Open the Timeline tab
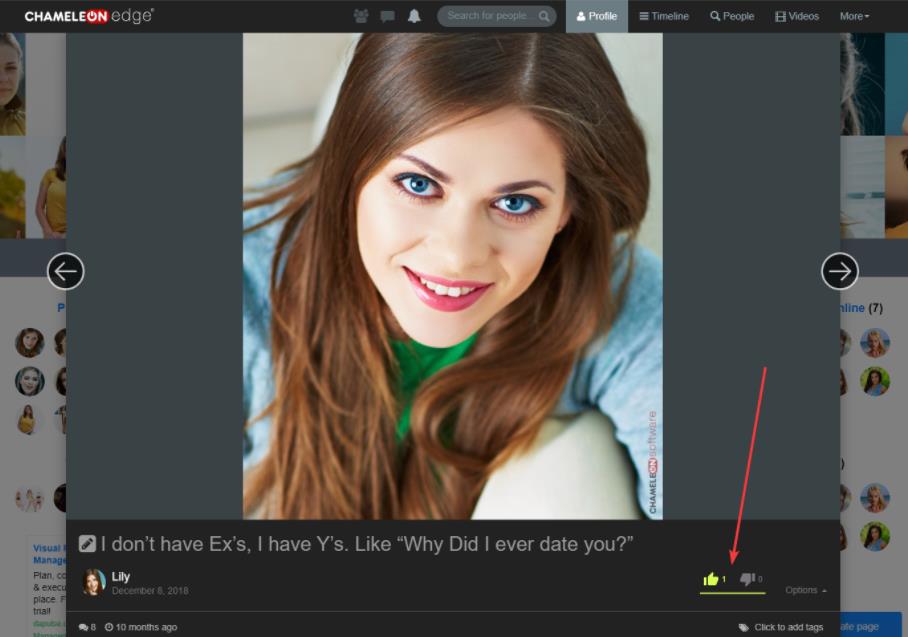 (663, 16)
